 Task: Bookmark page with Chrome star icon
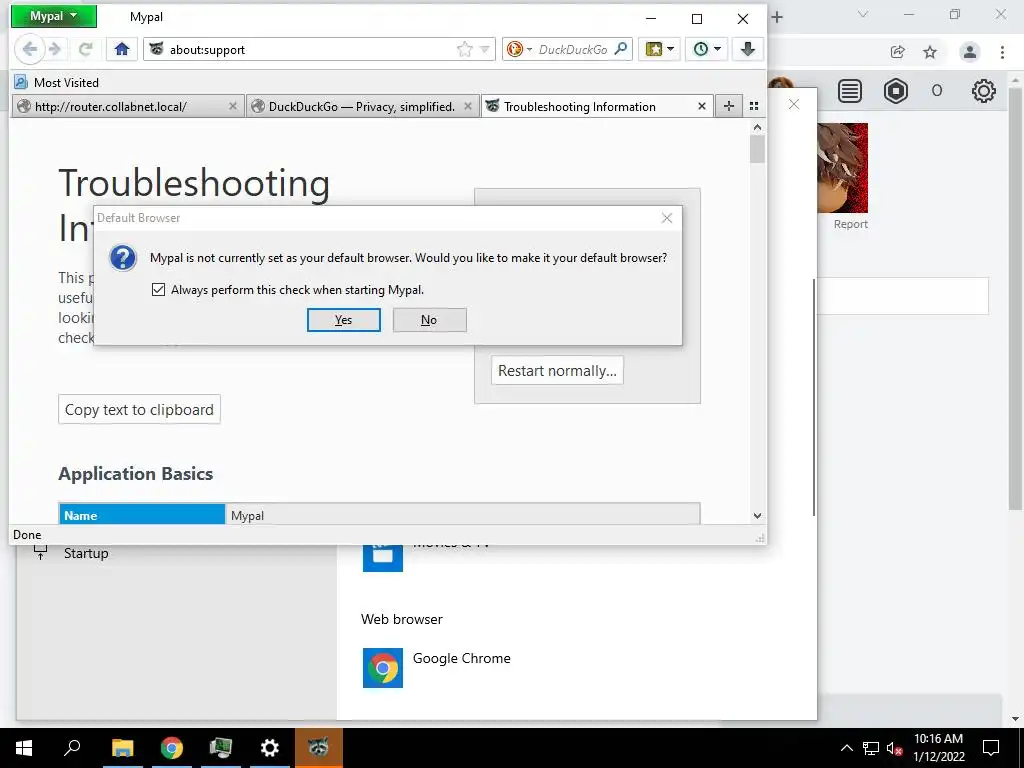click(930, 52)
